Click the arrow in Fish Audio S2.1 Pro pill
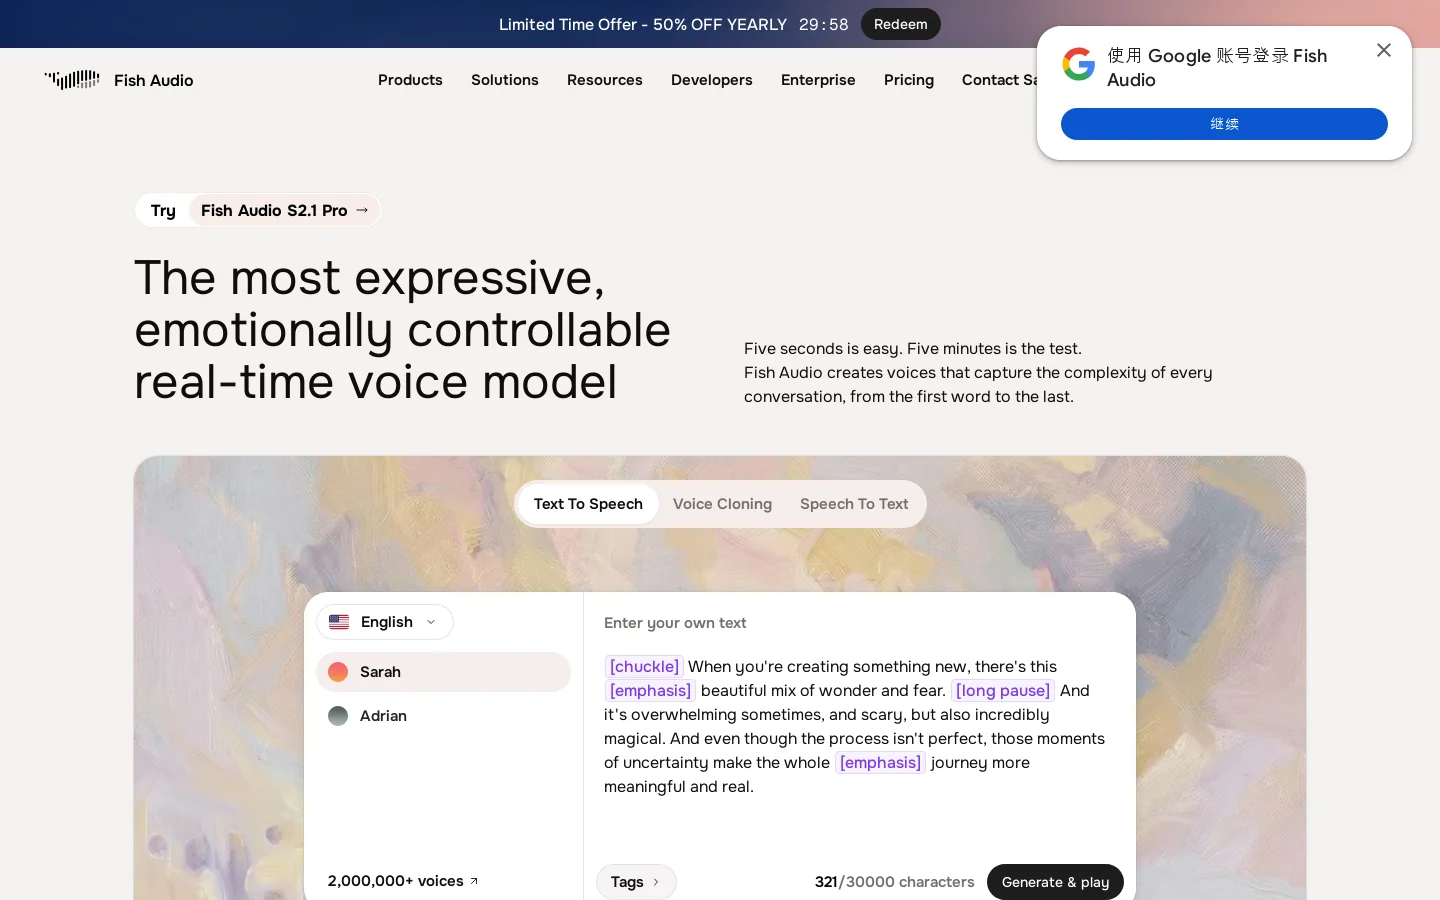This screenshot has width=1440, height=900. point(362,210)
